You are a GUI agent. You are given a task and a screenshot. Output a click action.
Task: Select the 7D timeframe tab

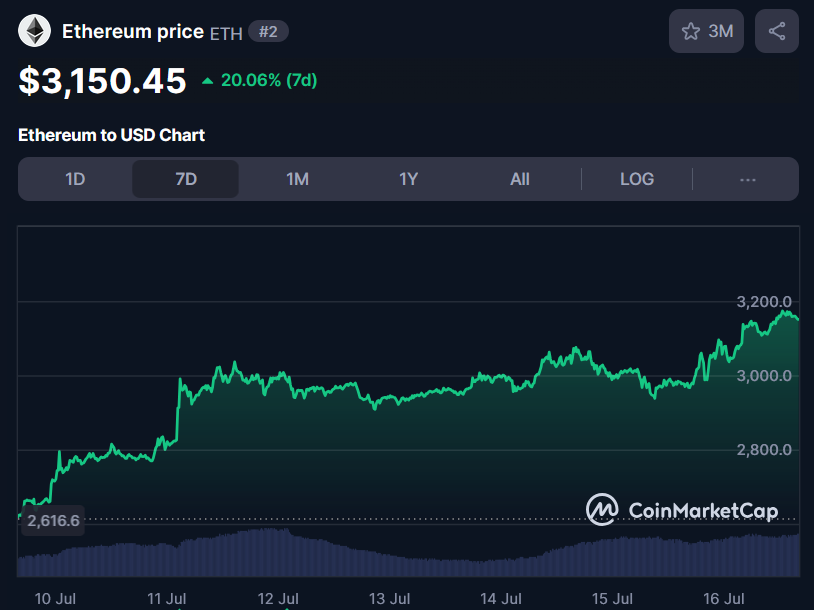click(185, 179)
